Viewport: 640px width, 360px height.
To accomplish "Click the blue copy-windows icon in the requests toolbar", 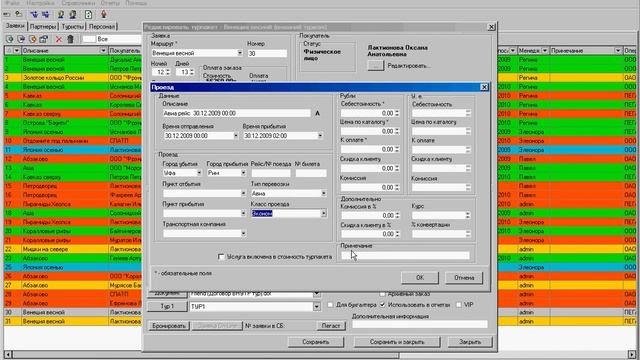I will pos(44,39).
